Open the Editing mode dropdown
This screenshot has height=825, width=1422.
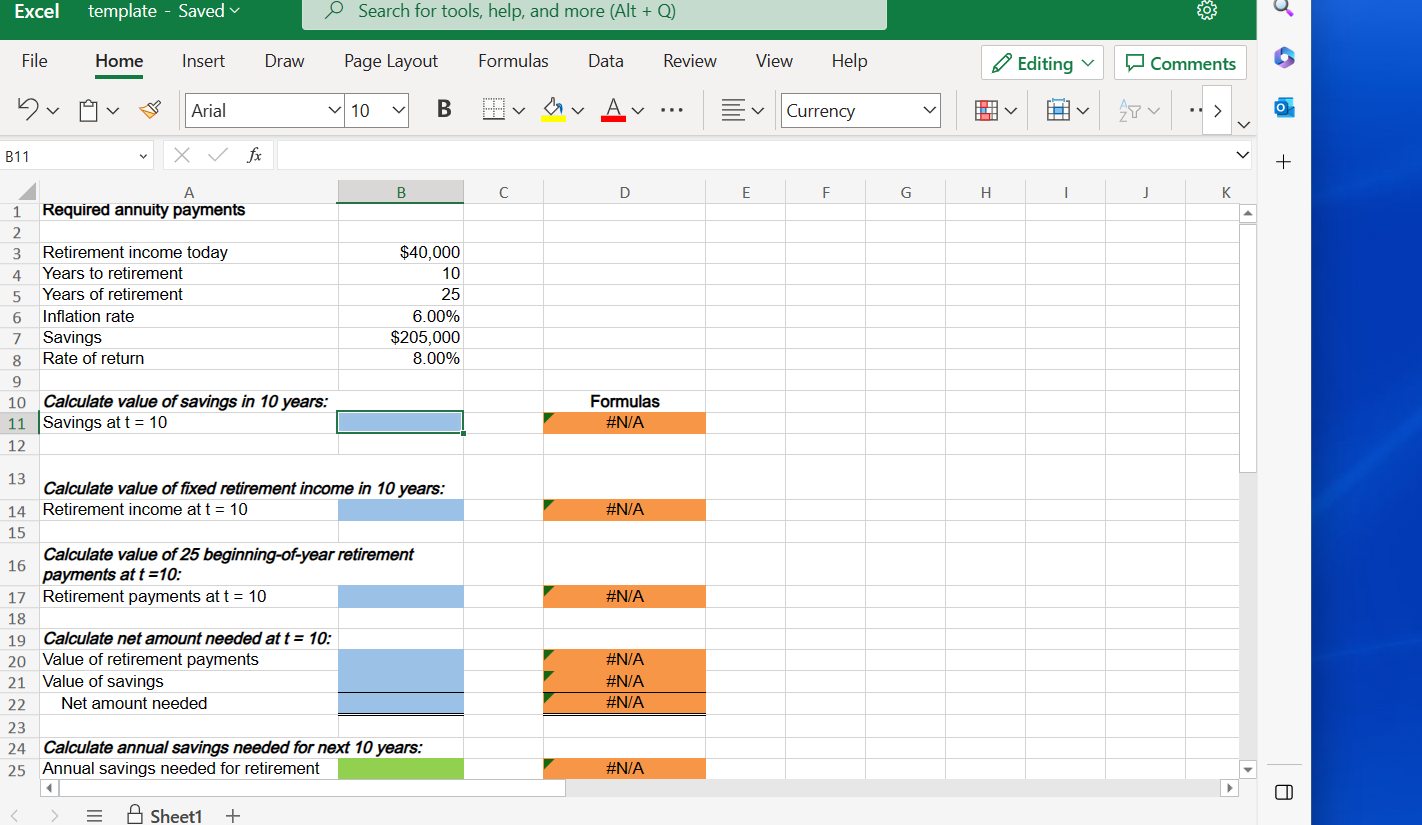[1086, 61]
